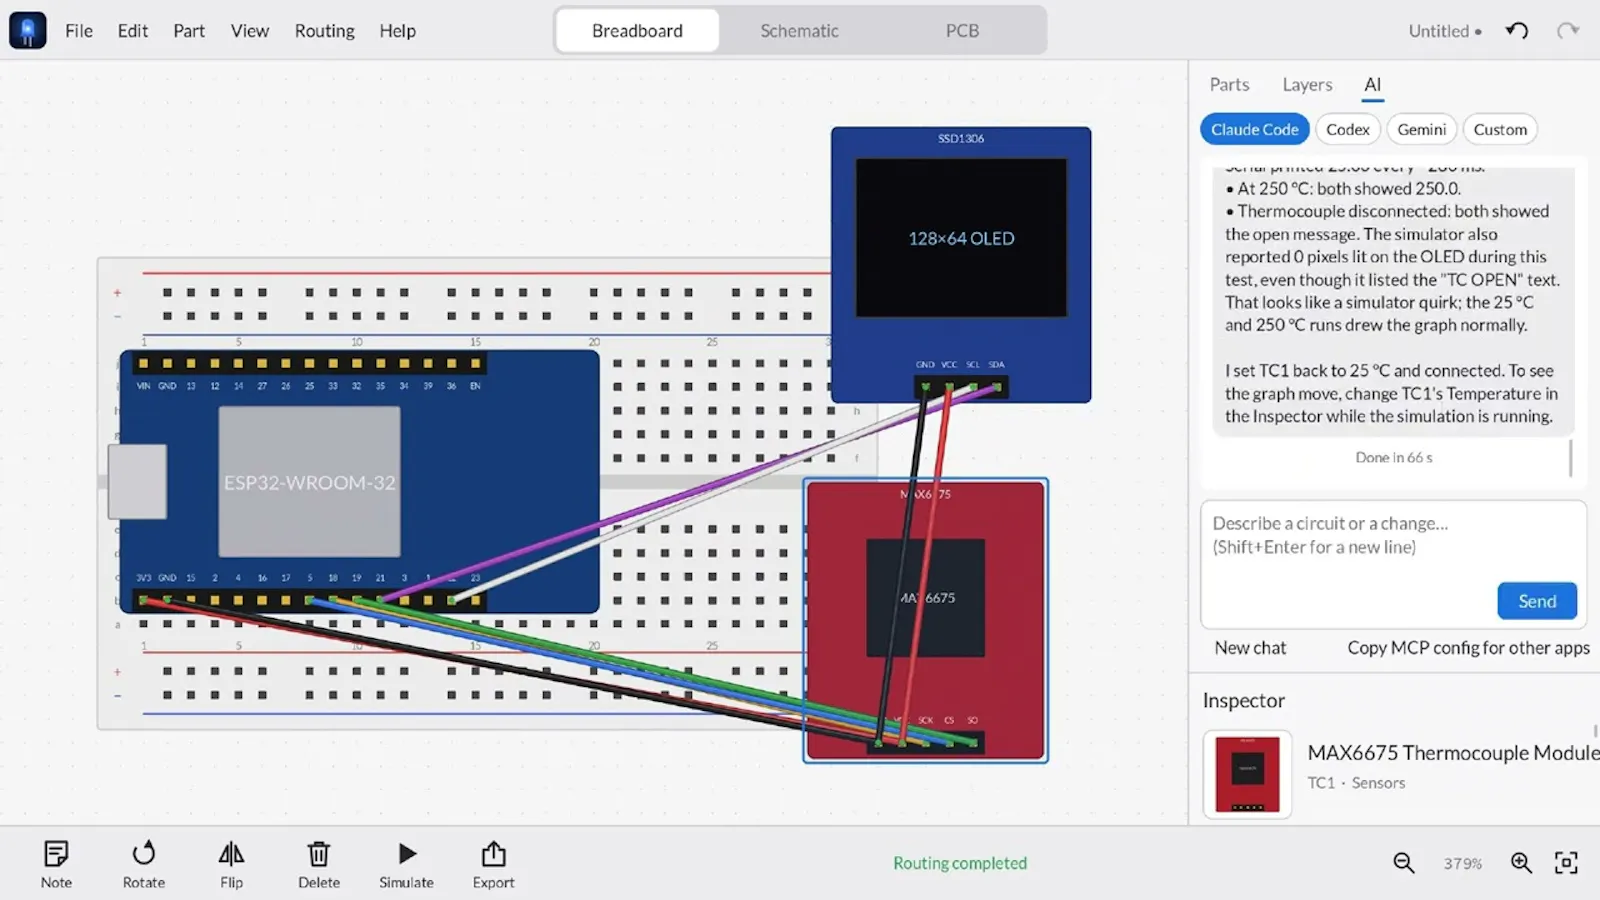Start the simulation with Simulate
The image size is (1600, 900).
click(406, 864)
